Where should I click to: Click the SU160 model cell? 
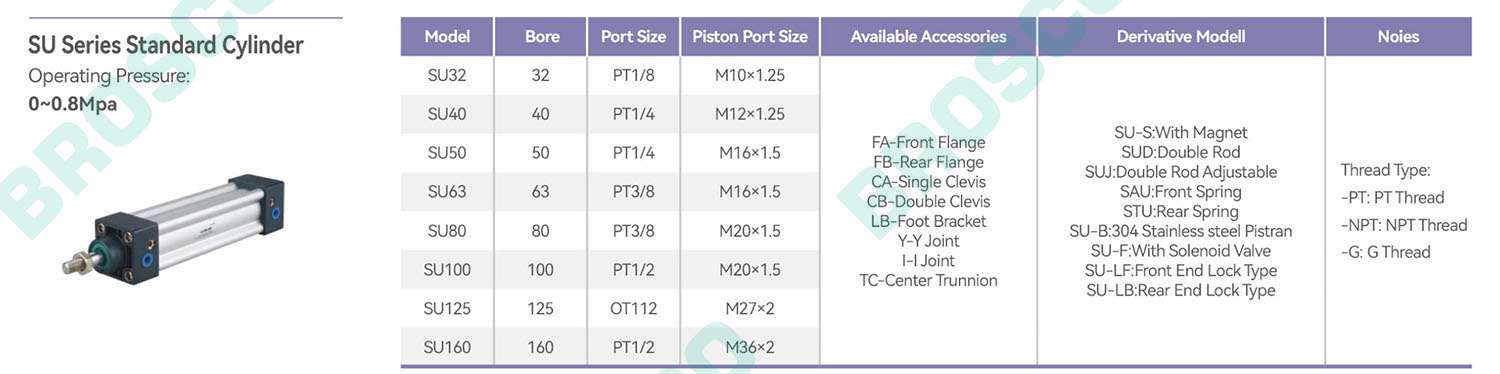point(447,347)
